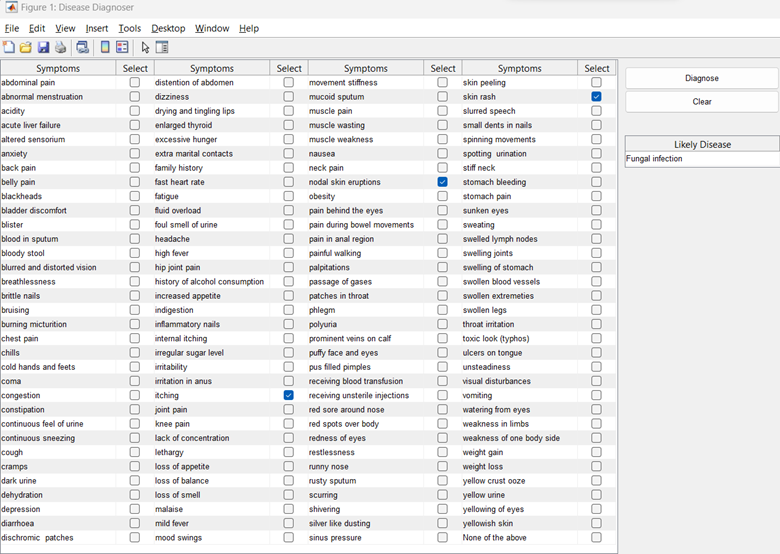This screenshot has height=554, width=780.
Task: Select the None of the above checkbox
Action: (x=596, y=538)
